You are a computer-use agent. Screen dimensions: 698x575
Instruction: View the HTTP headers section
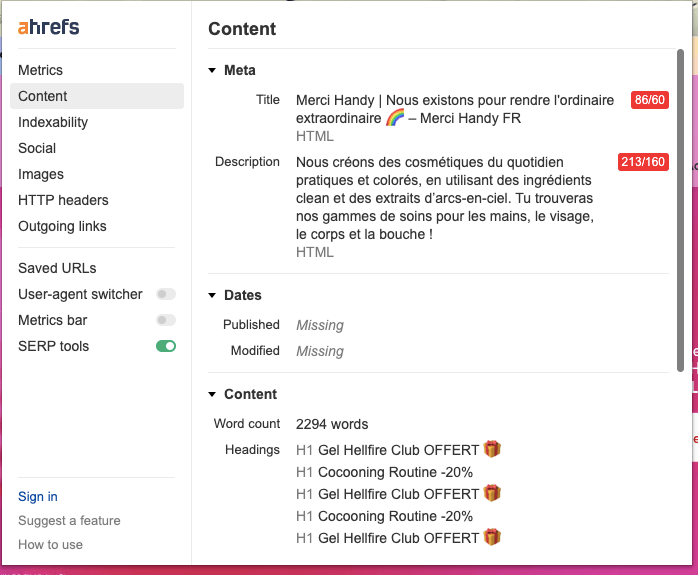[63, 200]
